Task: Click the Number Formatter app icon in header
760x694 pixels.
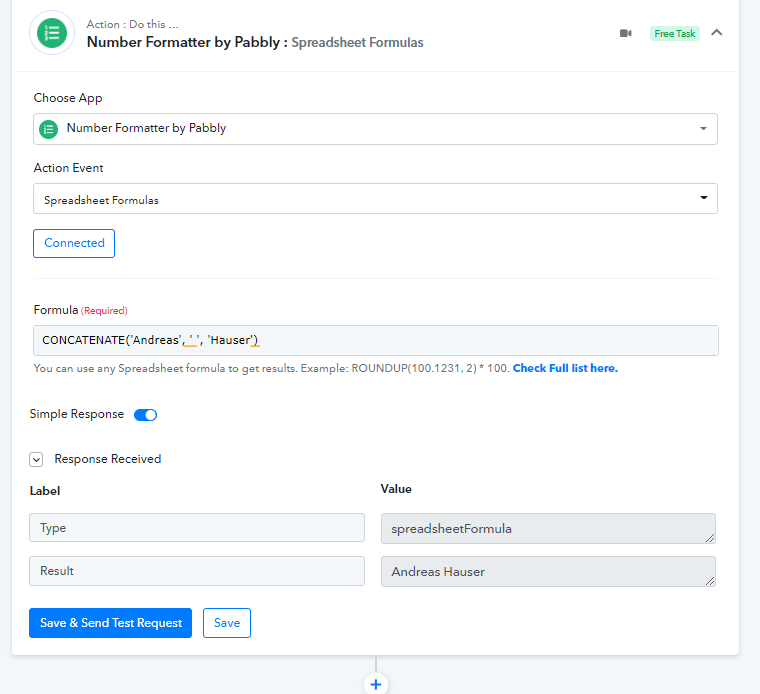Action: [52, 33]
